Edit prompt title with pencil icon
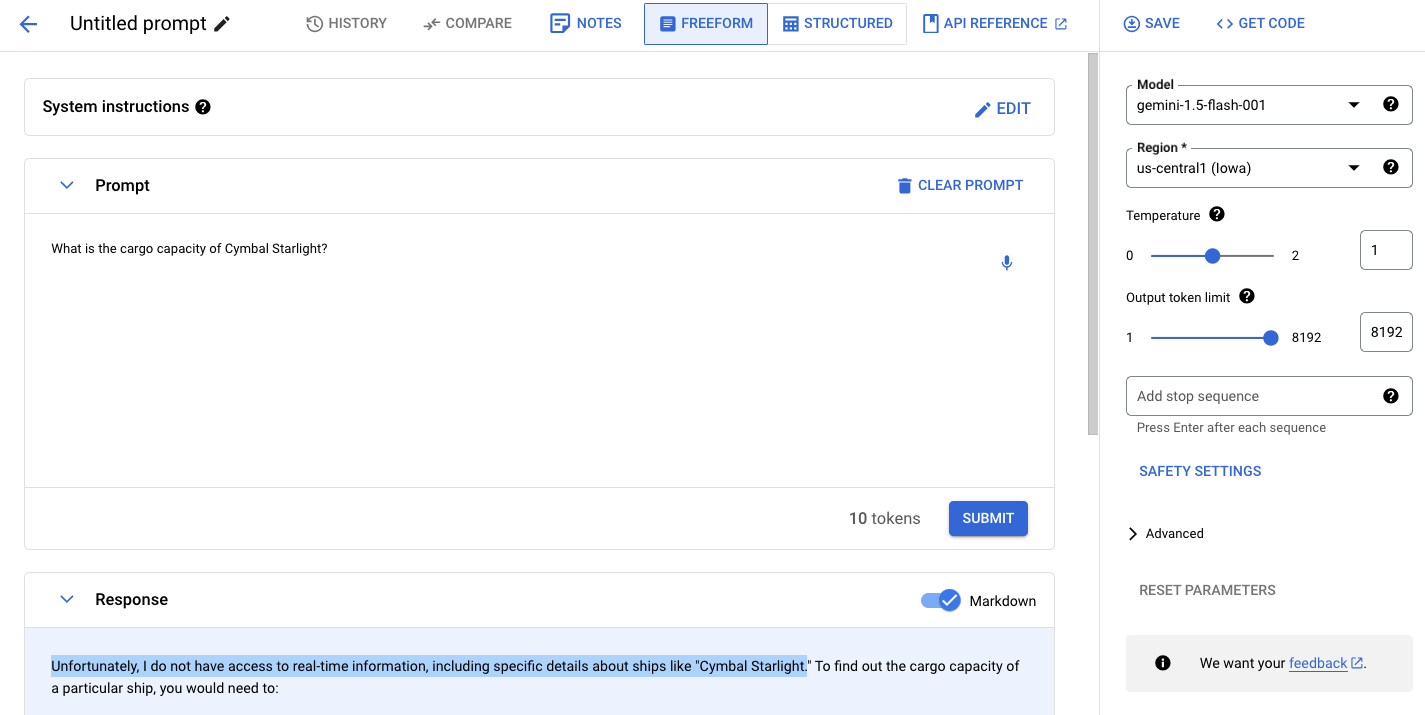 [x=222, y=24]
